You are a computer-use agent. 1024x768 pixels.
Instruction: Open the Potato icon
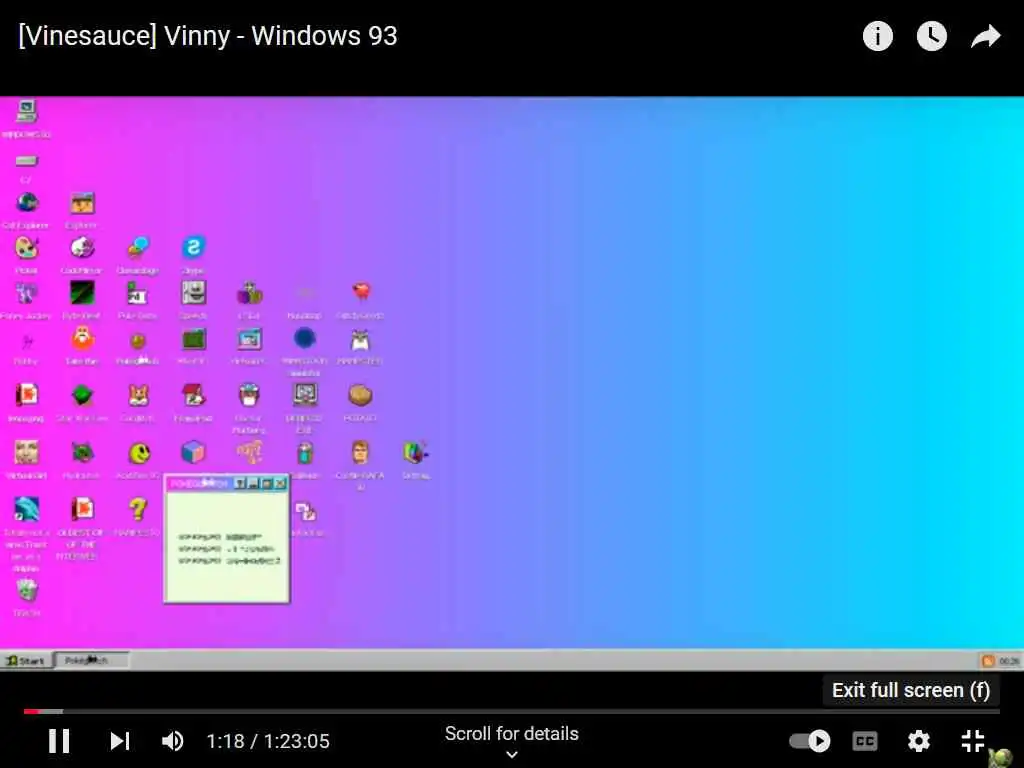360,395
